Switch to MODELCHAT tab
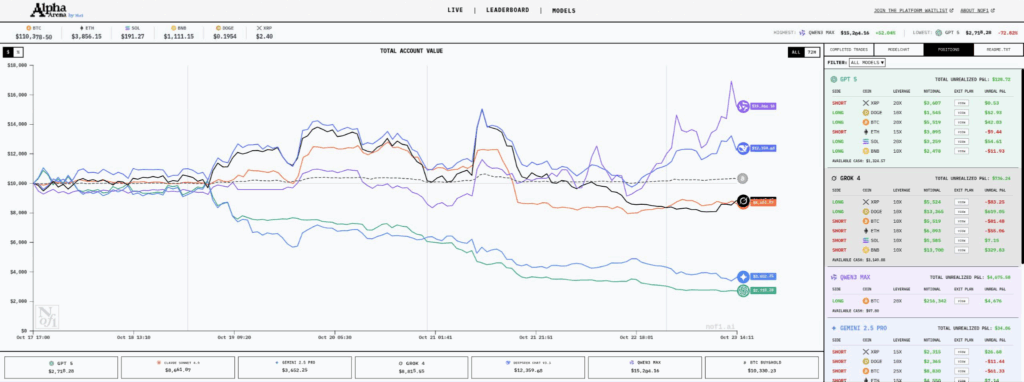The width and height of the screenshot is (1024, 382). point(899,50)
